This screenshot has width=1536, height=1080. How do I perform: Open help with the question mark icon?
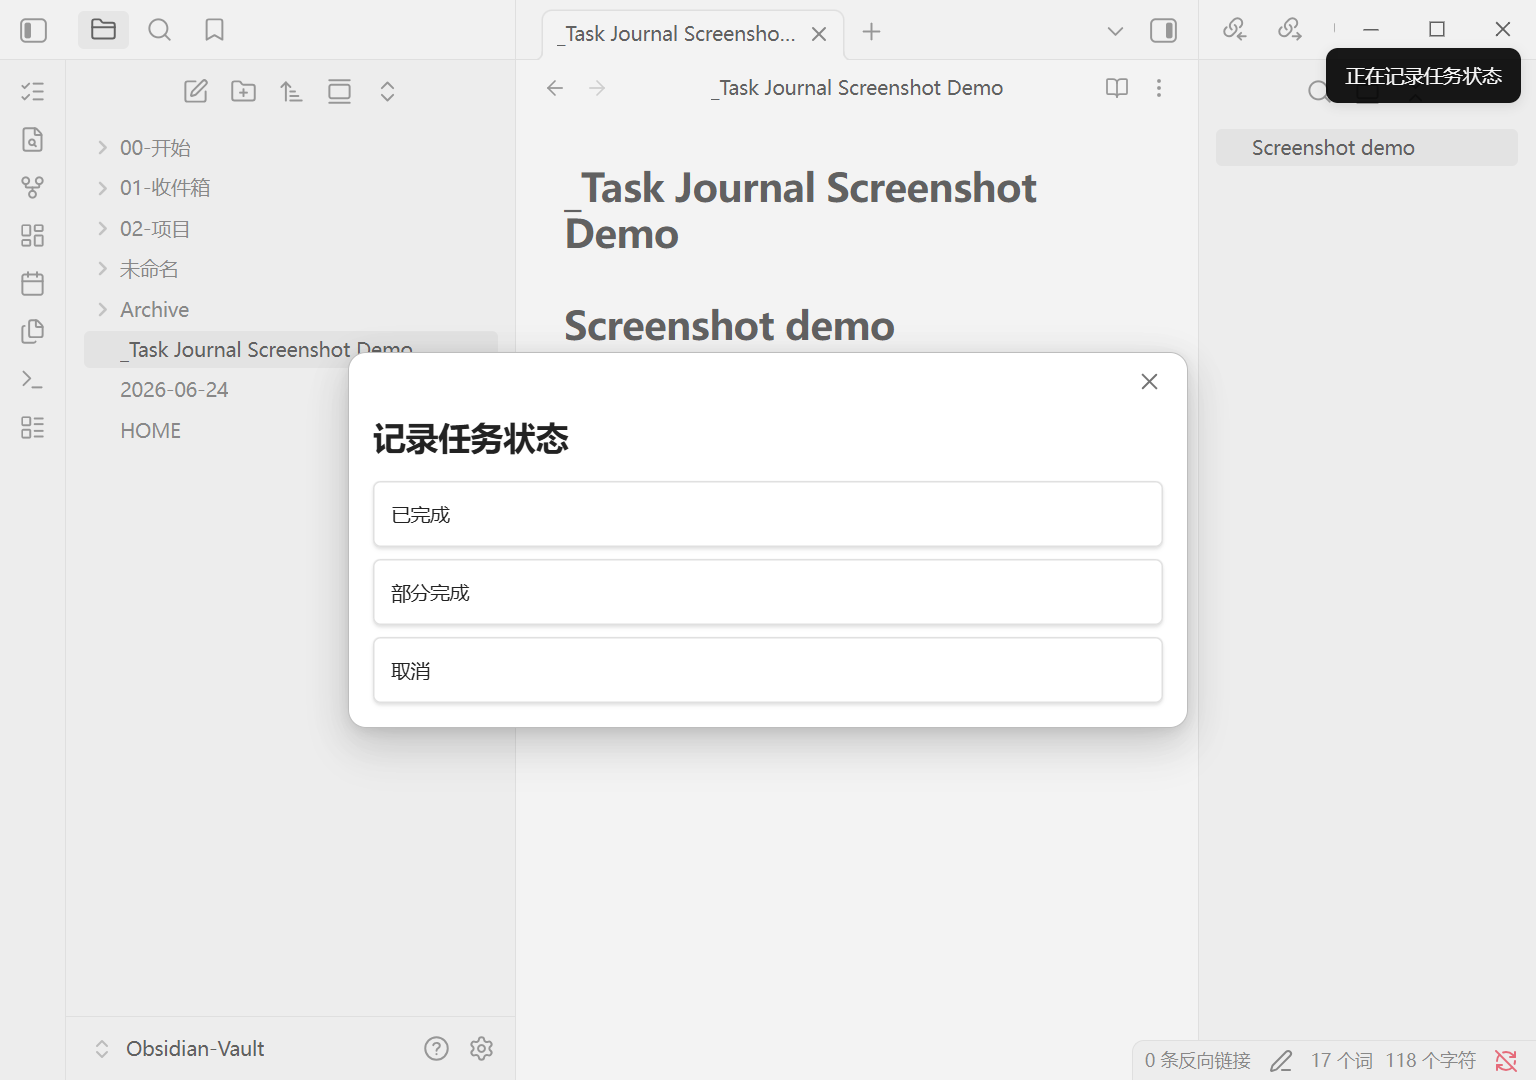pyautogui.click(x=436, y=1048)
